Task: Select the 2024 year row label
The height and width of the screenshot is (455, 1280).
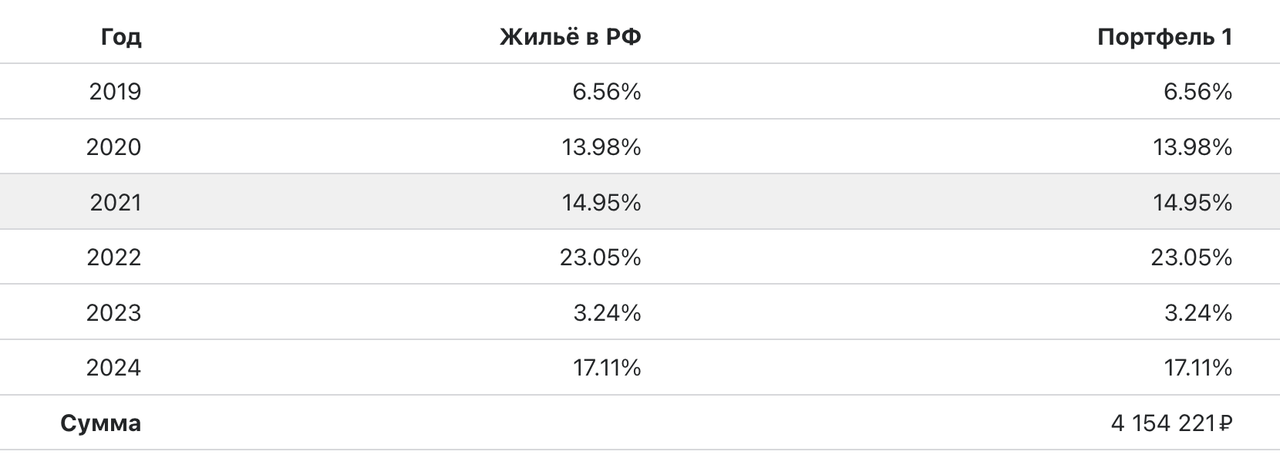Action: 114,368
